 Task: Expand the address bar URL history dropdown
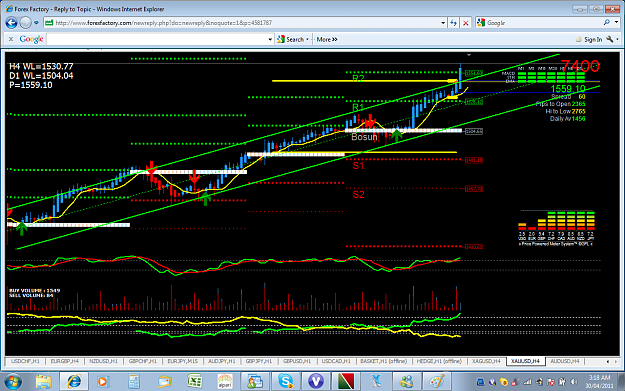(x=443, y=23)
